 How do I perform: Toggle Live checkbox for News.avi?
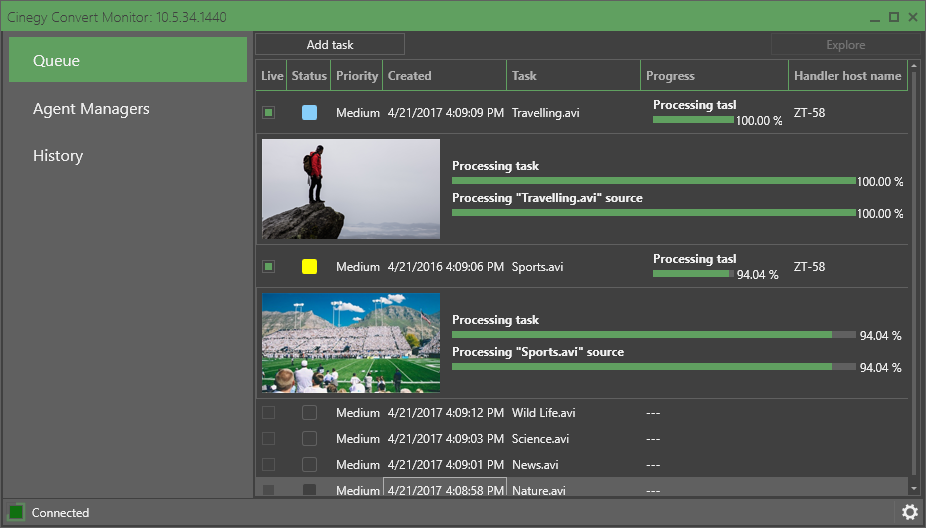[269, 464]
